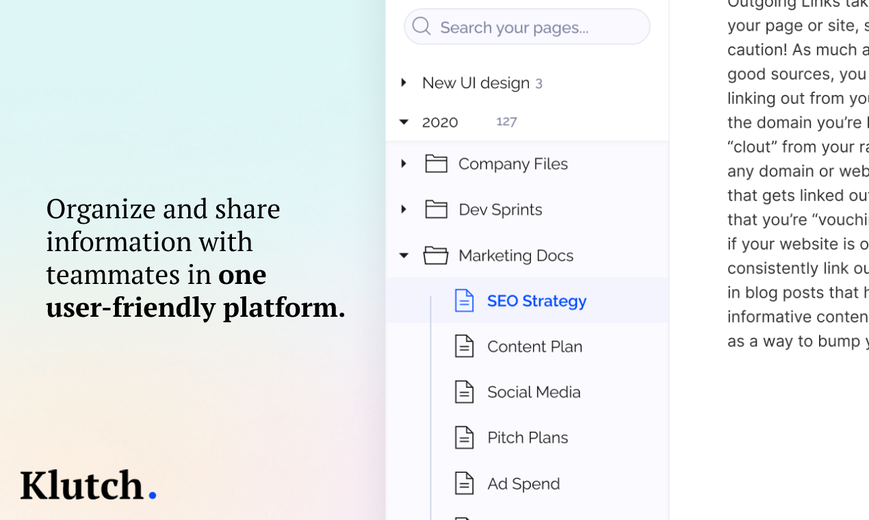Collapse the Marketing Docs folder arrow
This screenshot has height=520, width=869.
coord(404,256)
